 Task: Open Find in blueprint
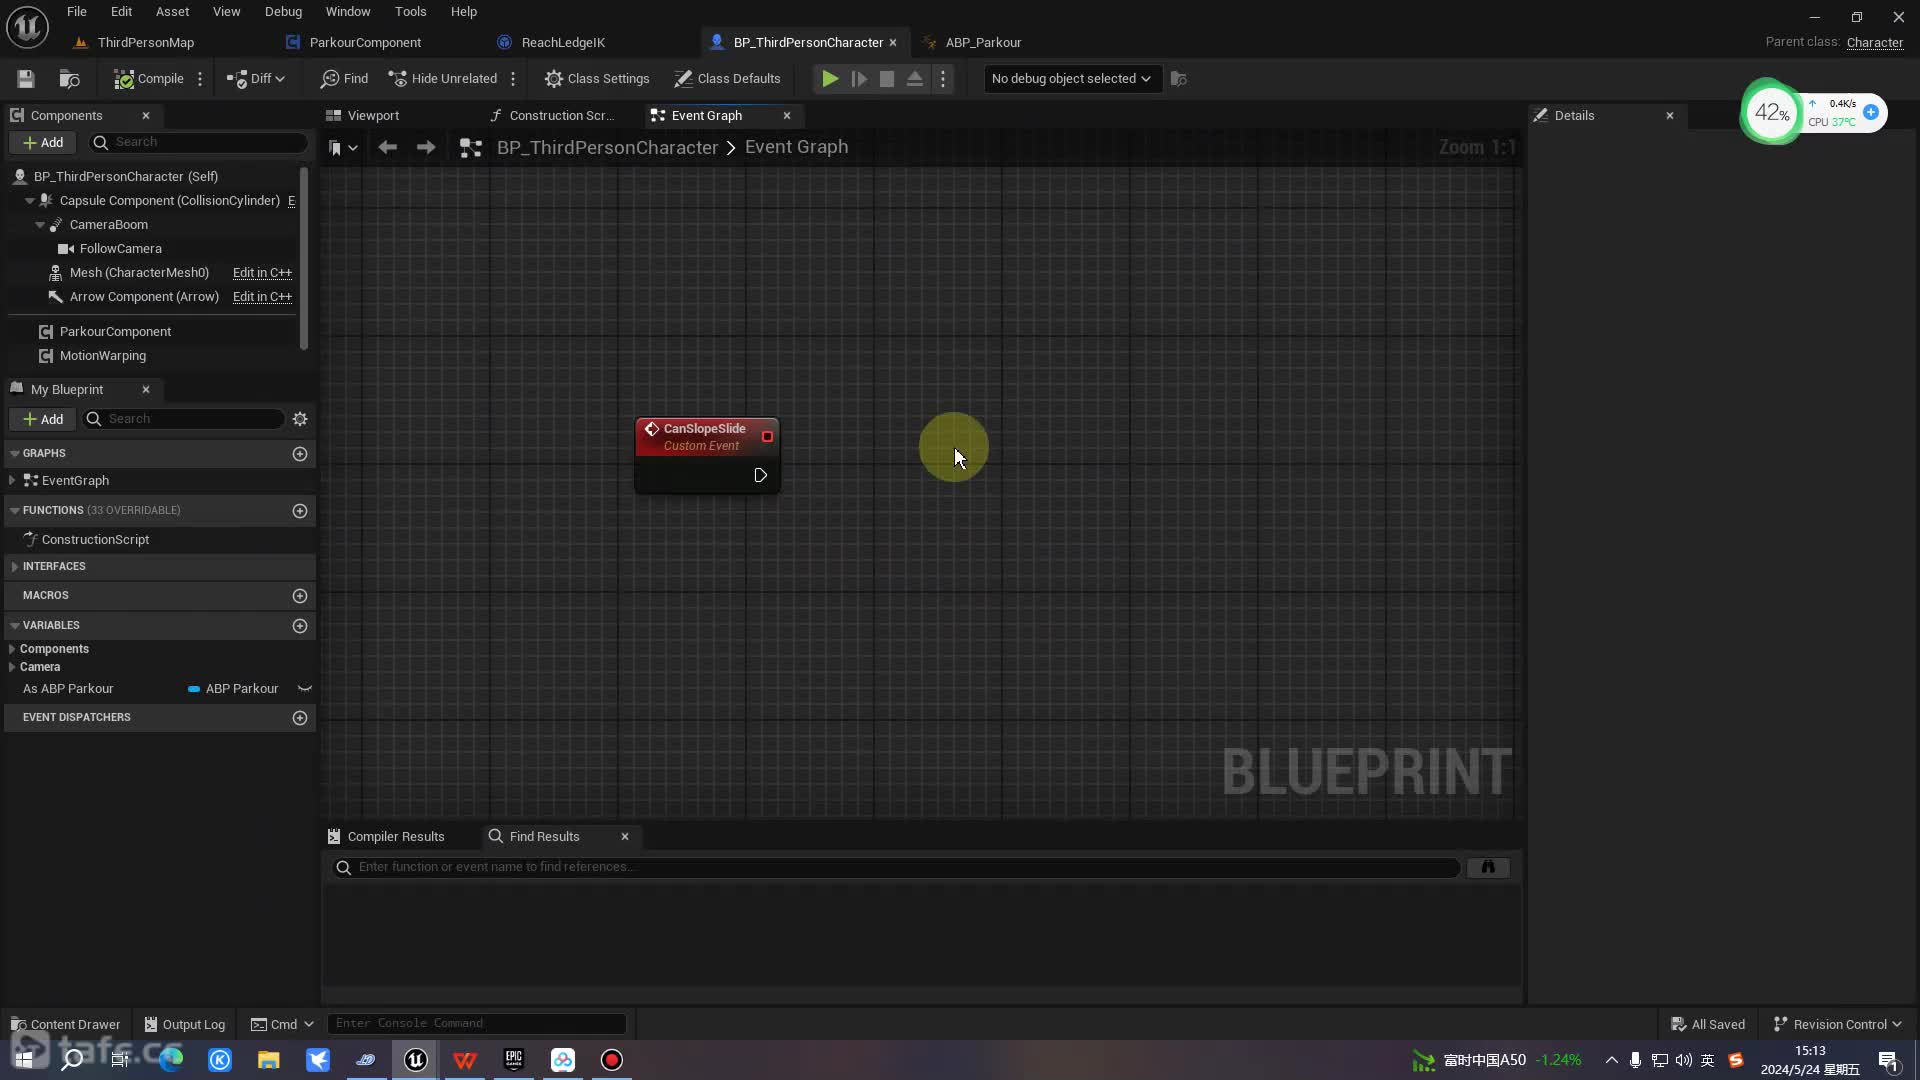(x=344, y=79)
